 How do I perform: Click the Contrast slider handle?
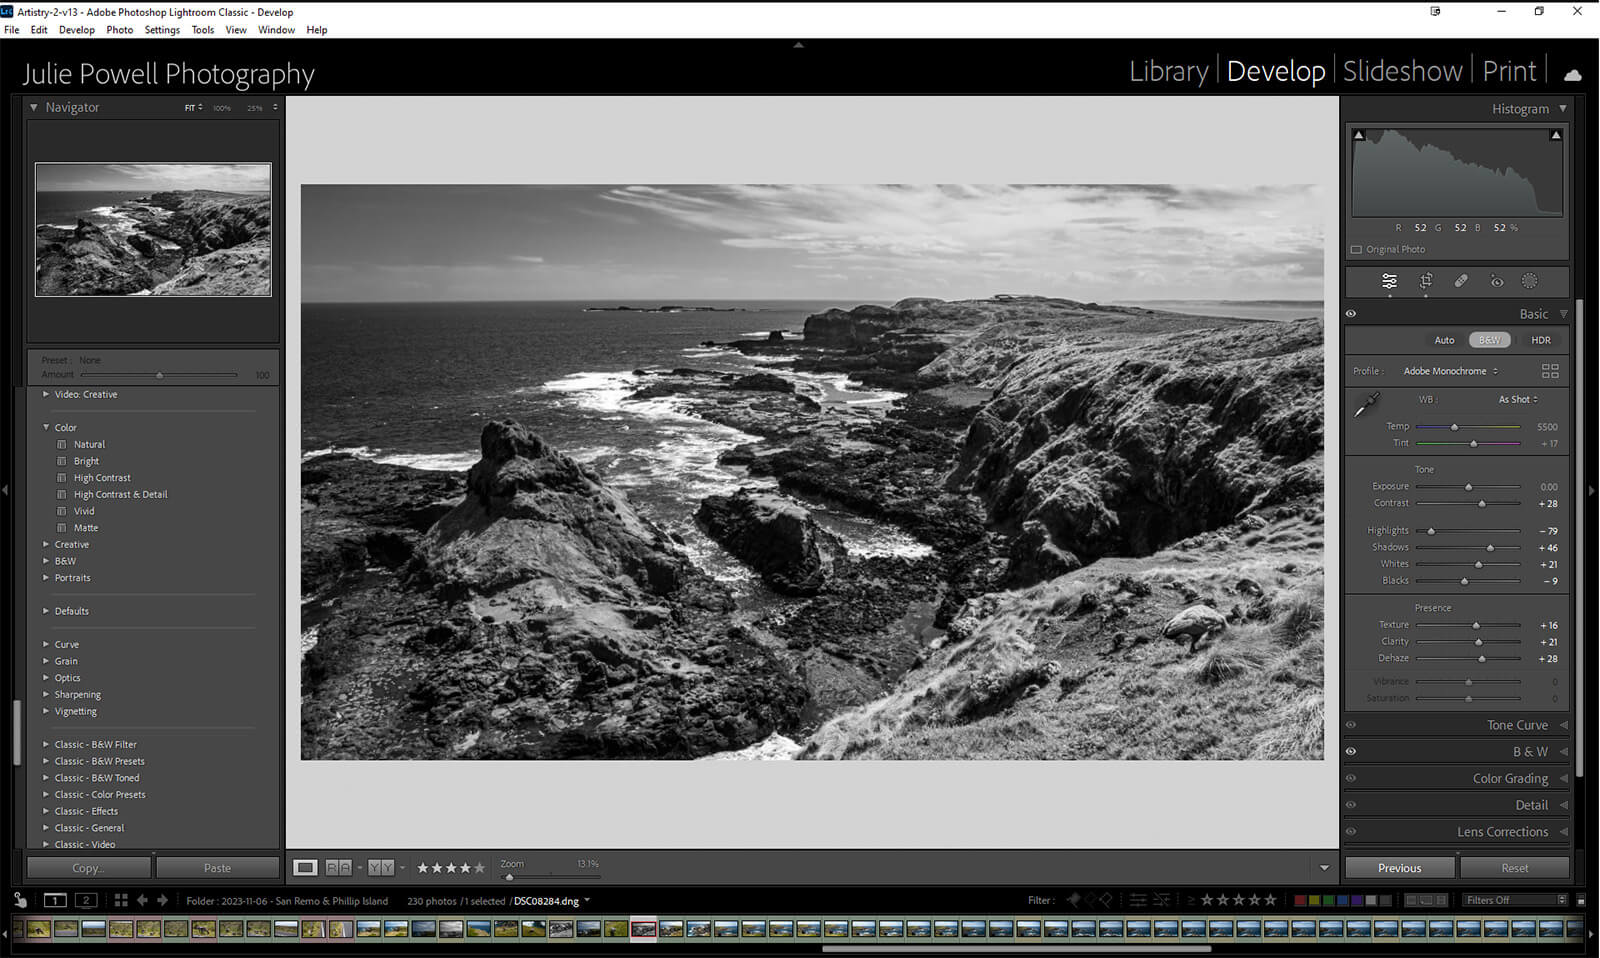[x=1482, y=504]
